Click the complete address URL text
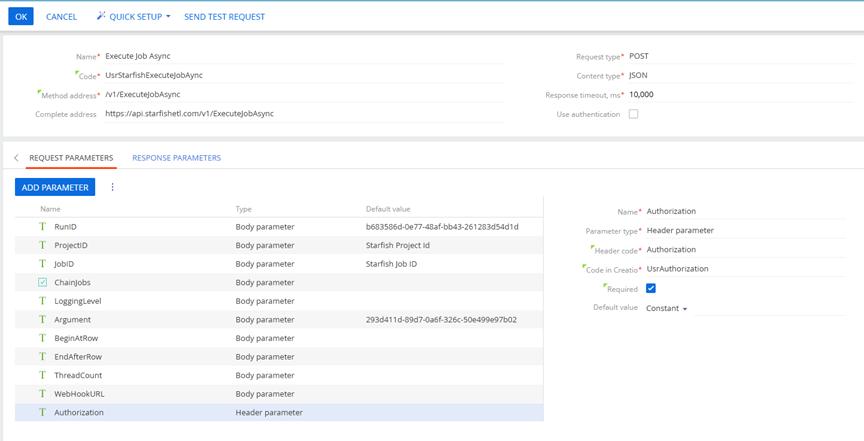Viewport: 864px width, 441px height. (189, 114)
